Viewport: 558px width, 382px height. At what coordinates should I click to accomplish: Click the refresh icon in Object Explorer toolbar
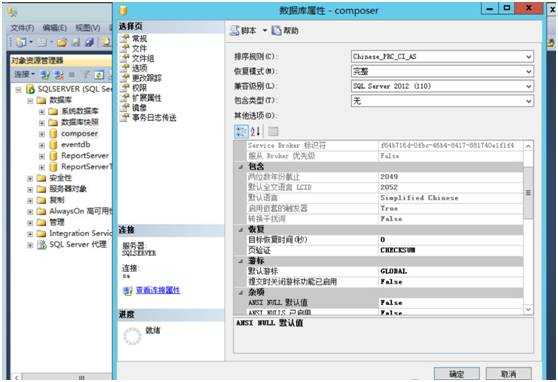(99, 75)
